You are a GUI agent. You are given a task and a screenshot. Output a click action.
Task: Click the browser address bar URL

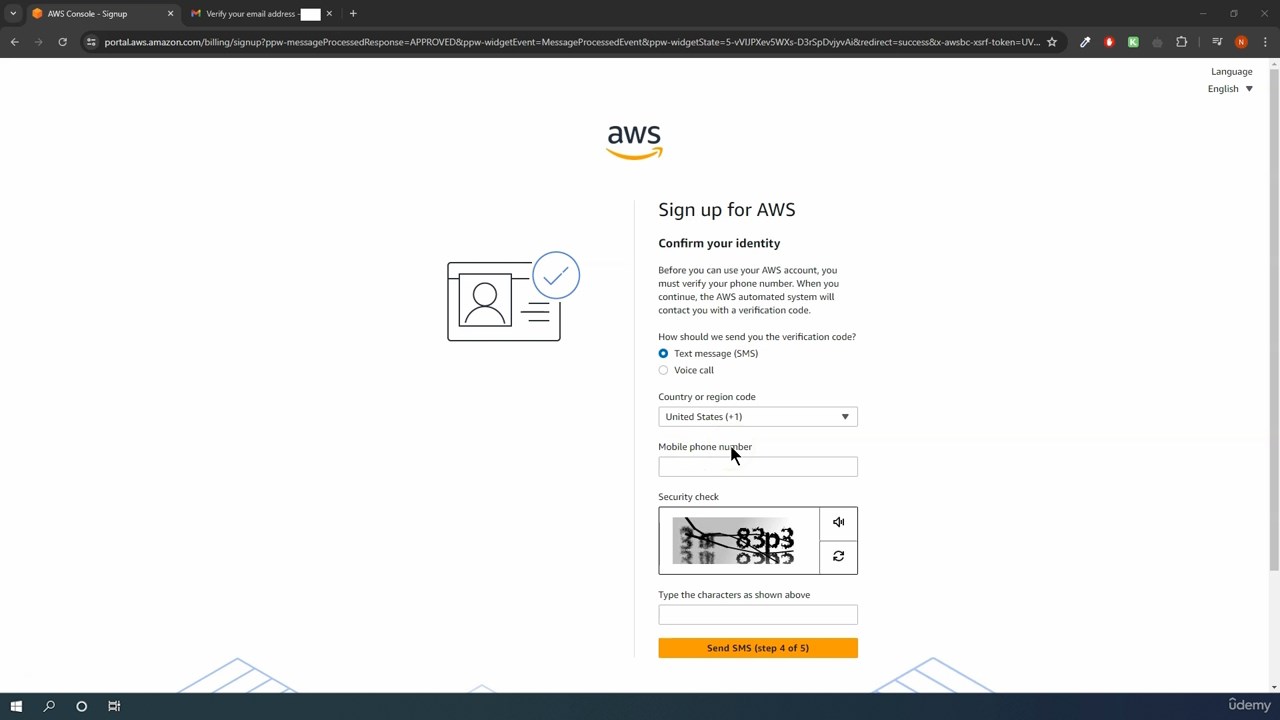point(572,42)
